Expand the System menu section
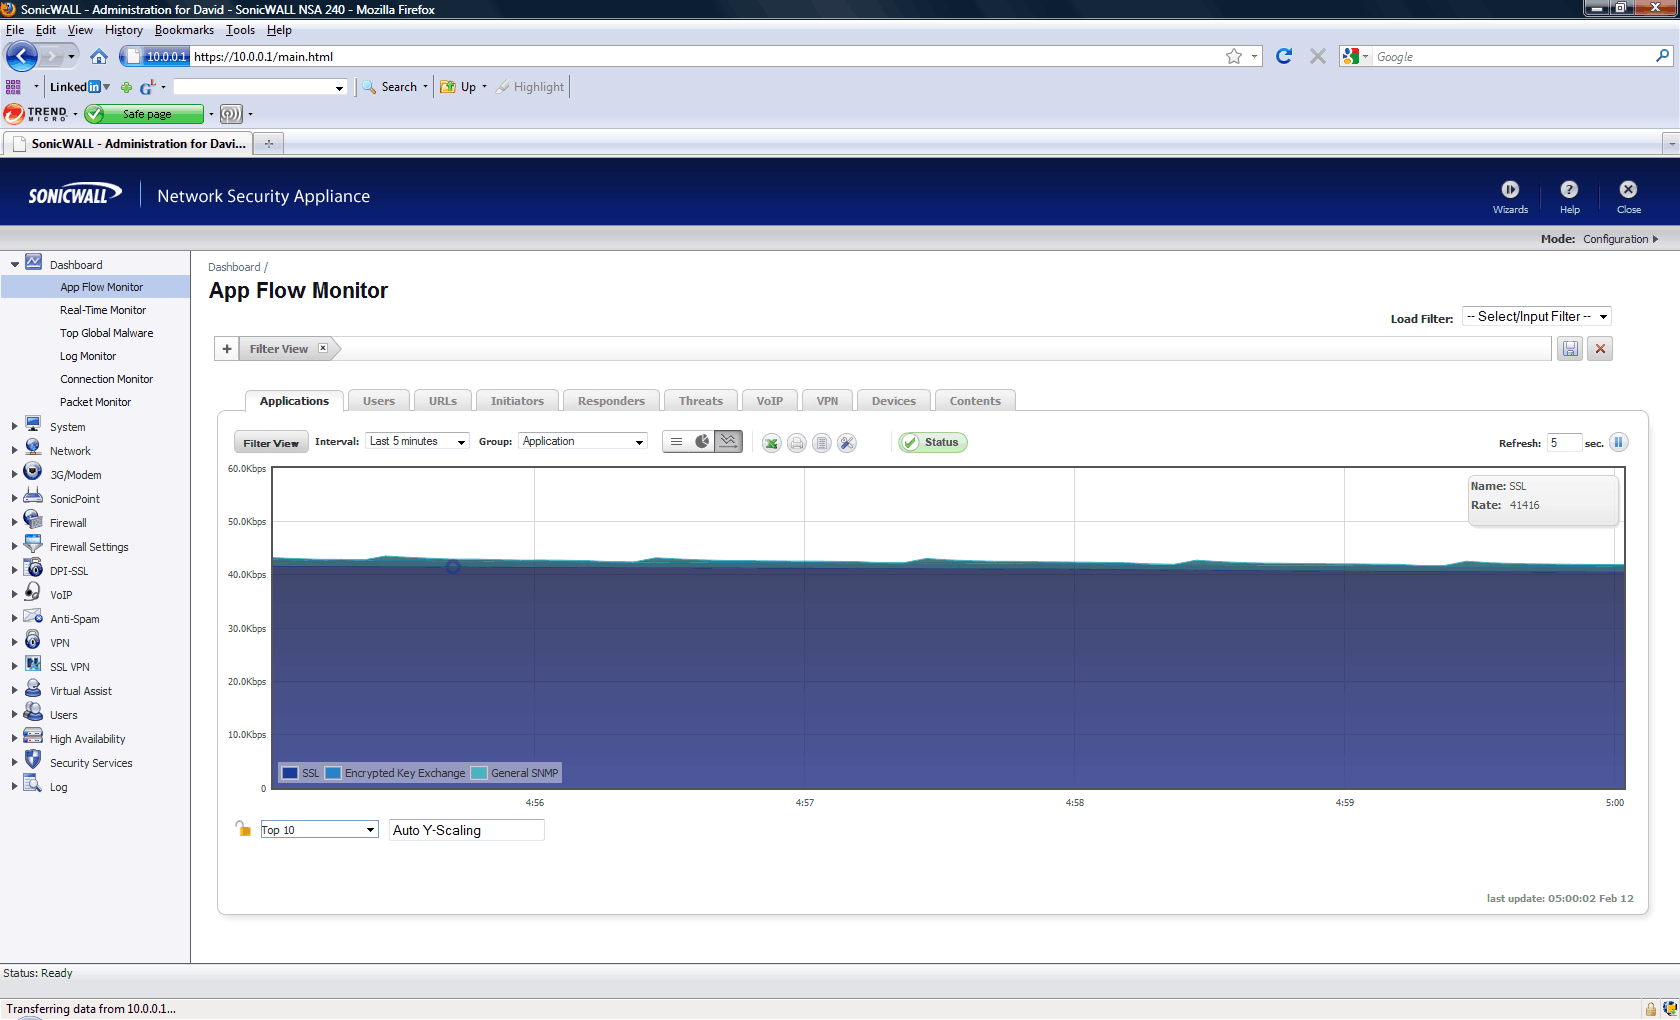Viewport: 1680px width, 1020px height. [x=15, y=426]
